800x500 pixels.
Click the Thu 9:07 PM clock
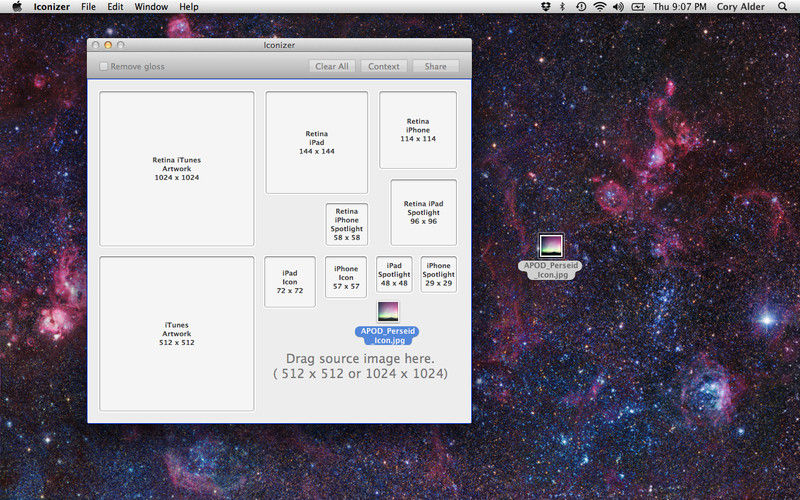(x=680, y=7)
